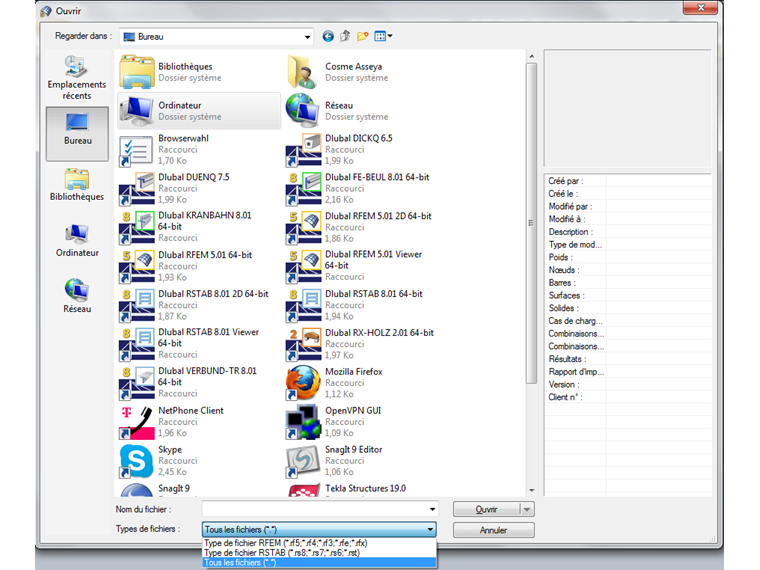Viewport: 760px width, 570px height.
Task: Click the Créé le property row
Action: (x=628, y=193)
